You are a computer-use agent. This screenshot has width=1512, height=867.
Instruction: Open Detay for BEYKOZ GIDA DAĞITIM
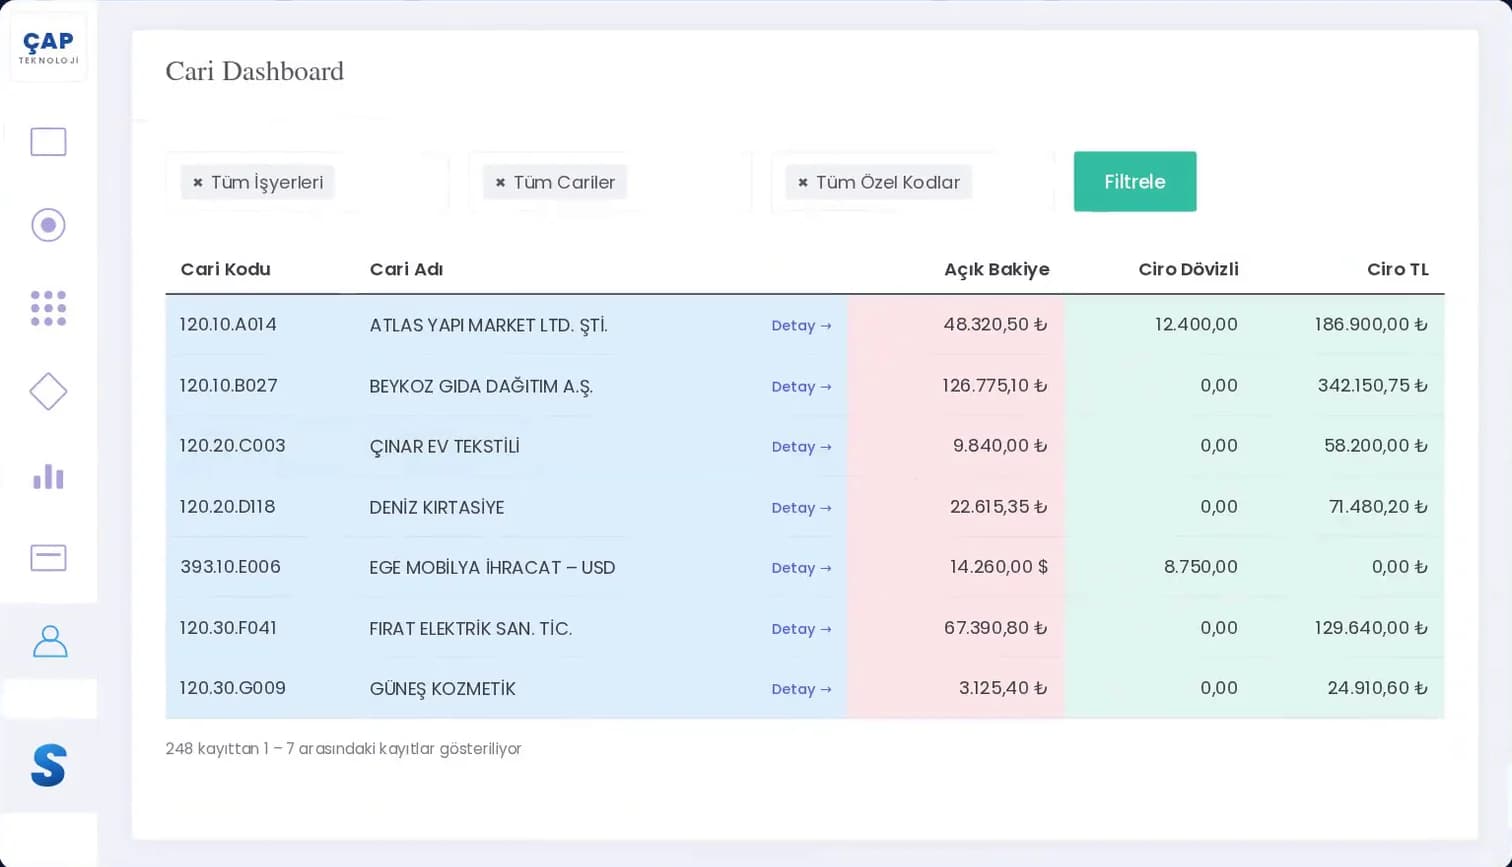(801, 387)
